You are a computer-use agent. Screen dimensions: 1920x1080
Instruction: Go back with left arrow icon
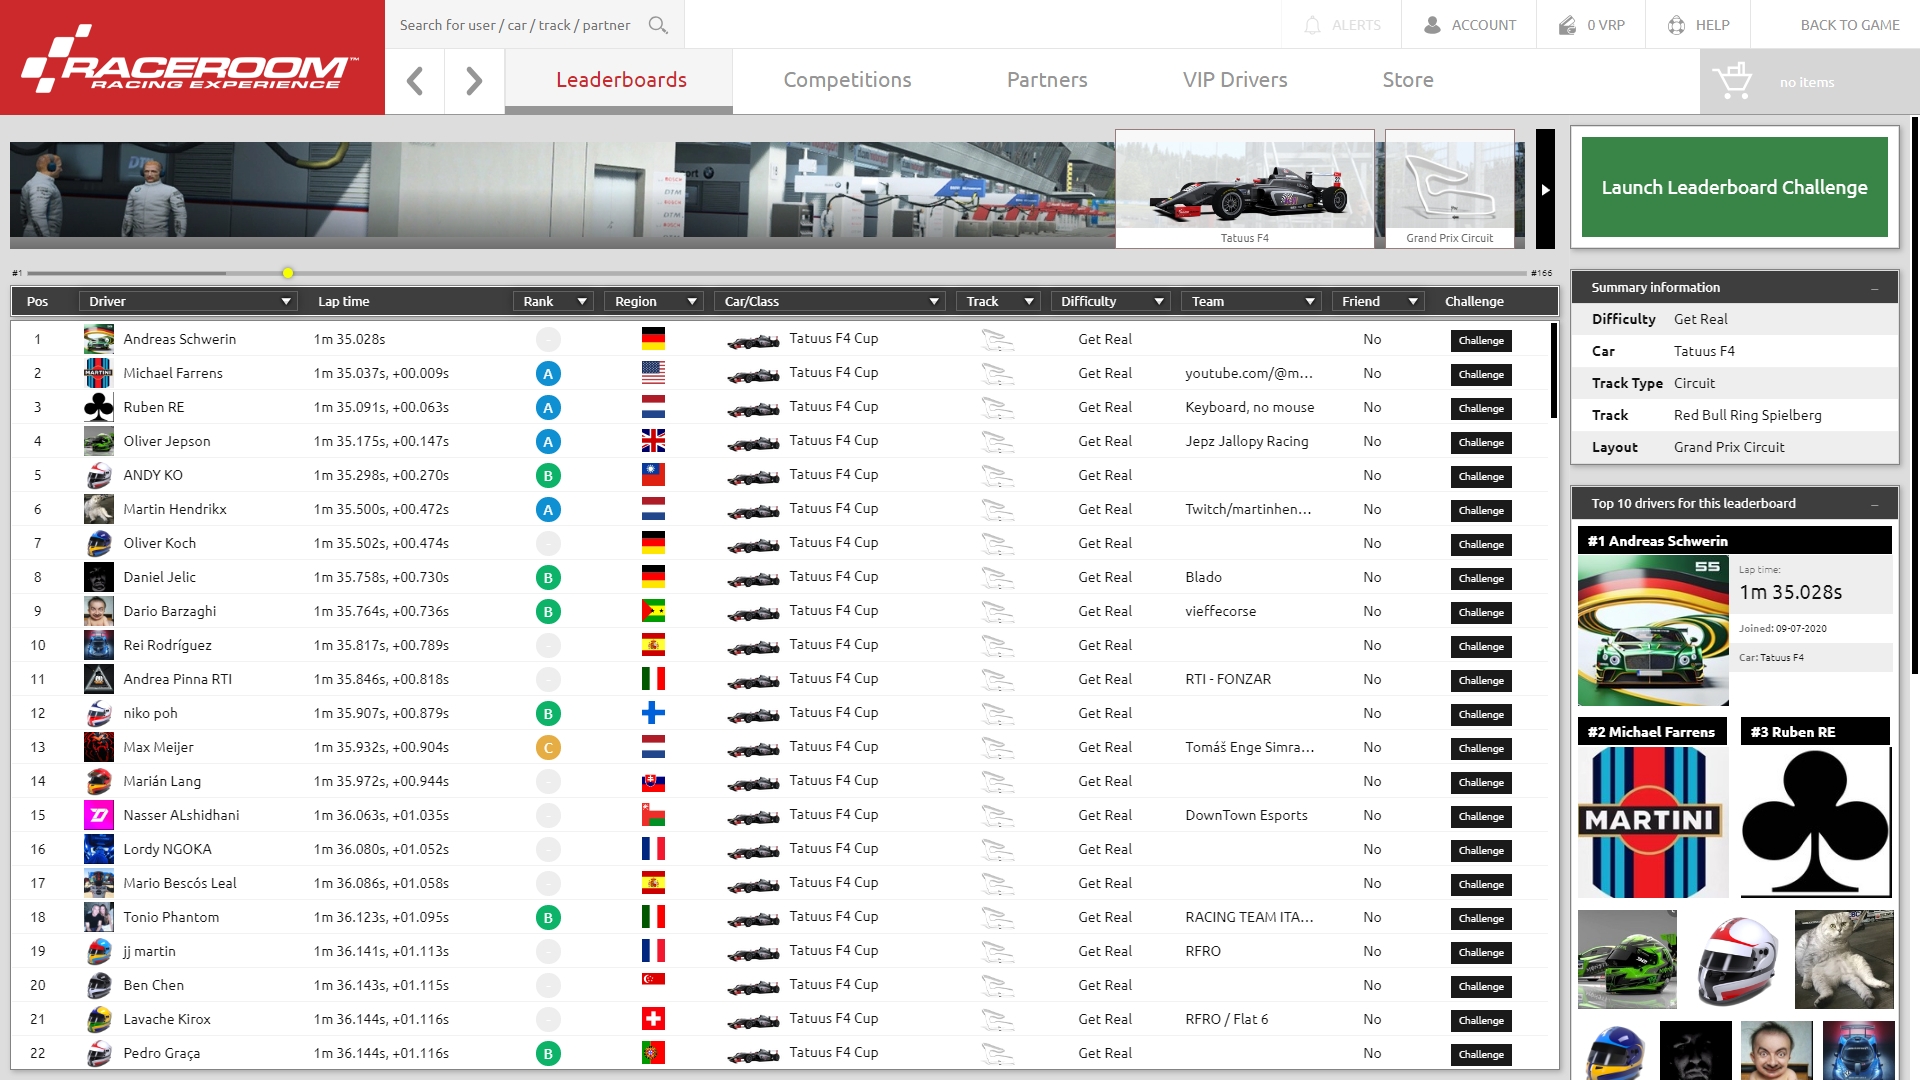pos(415,81)
